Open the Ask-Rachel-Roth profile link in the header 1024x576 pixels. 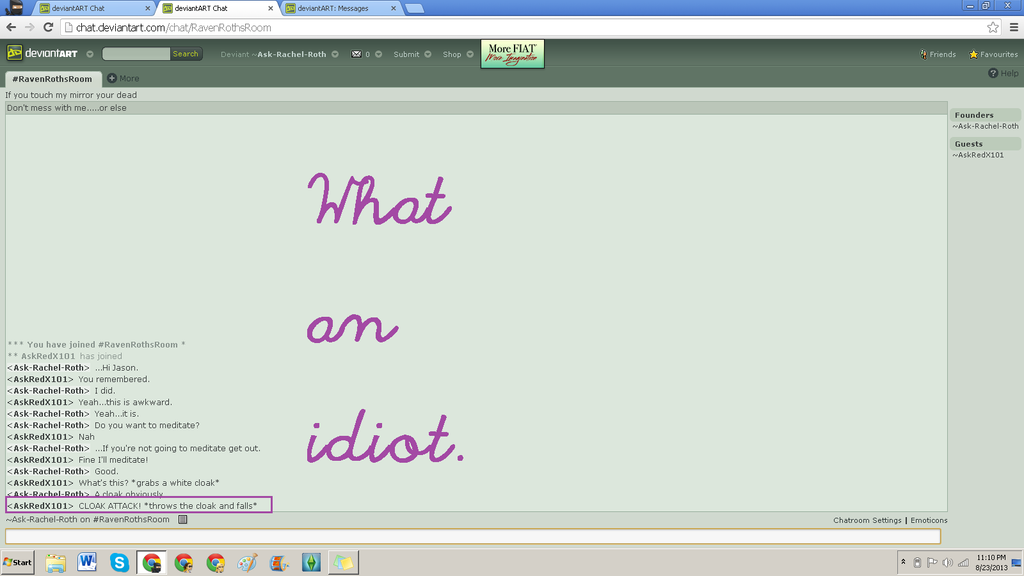[291, 54]
